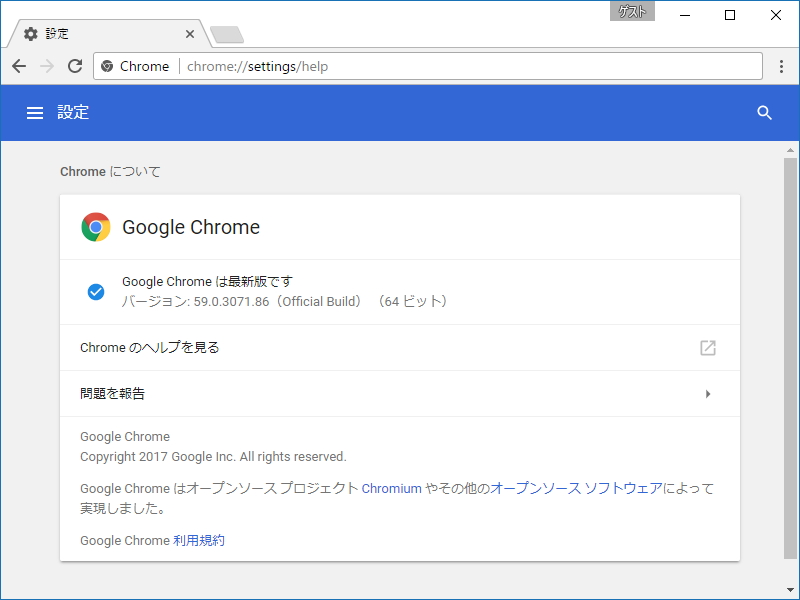Click the gear favicon on the 設定 tab
800x600 pixels.
[30, 33]
